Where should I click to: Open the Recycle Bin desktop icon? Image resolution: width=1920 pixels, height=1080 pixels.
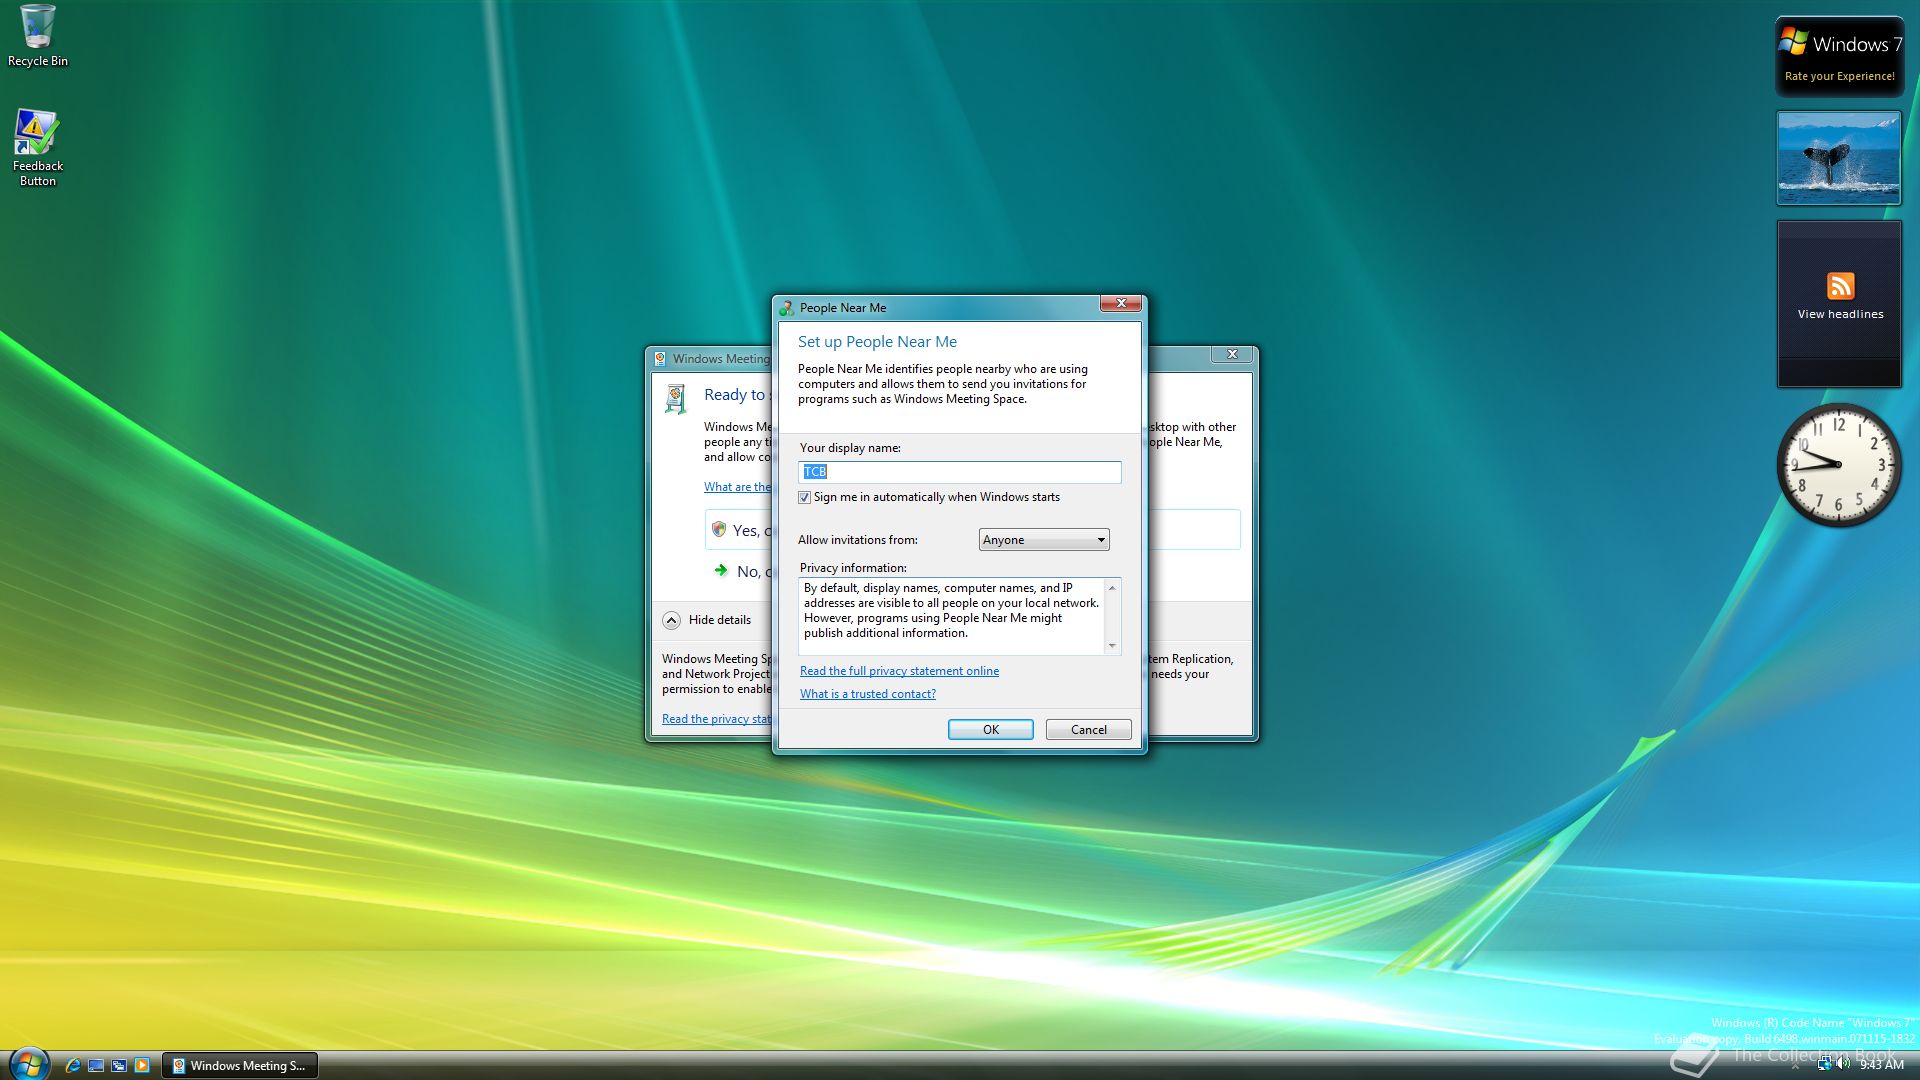tap(38, 36)
